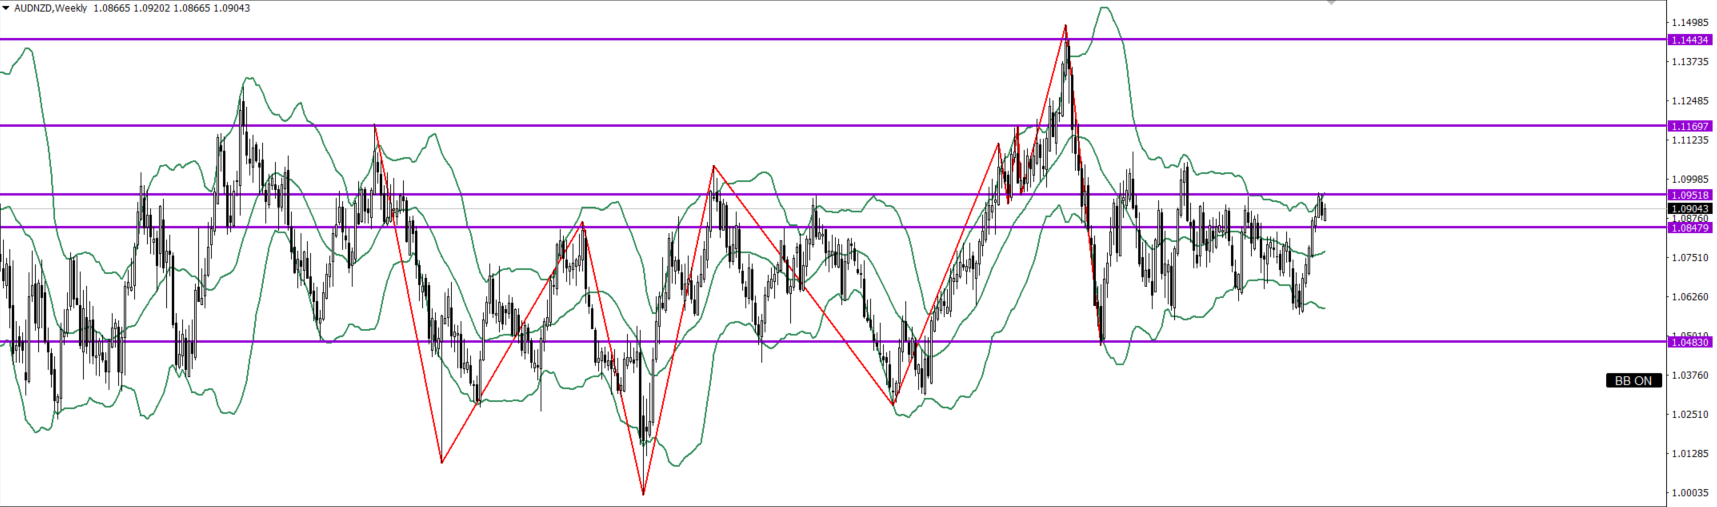Toggle the BB ON indicator button
The image size is (1717, 507).
[1633, 381]
